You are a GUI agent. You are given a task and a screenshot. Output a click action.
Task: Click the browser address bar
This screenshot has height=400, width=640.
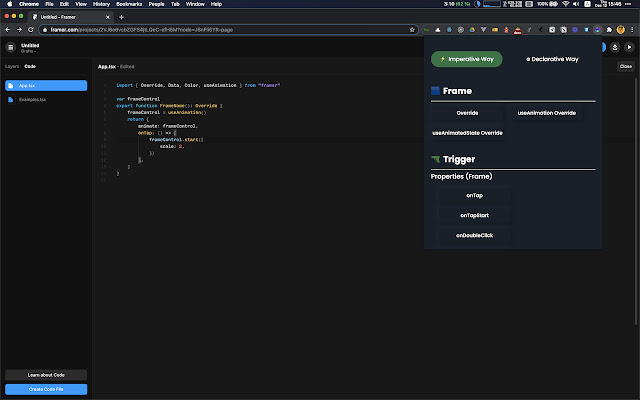coord(229,29)
